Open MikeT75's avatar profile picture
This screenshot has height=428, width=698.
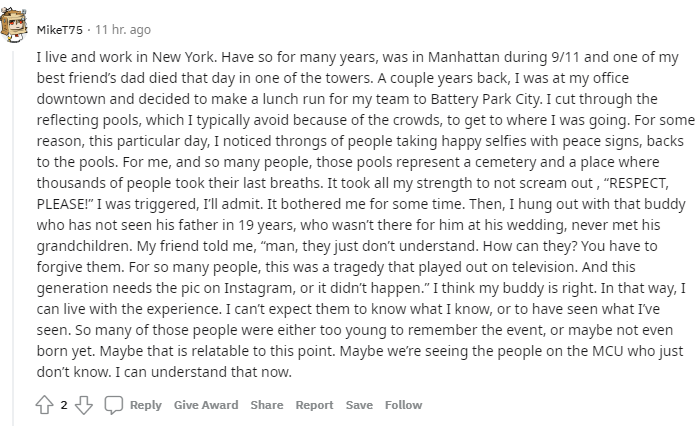(14, 25)
